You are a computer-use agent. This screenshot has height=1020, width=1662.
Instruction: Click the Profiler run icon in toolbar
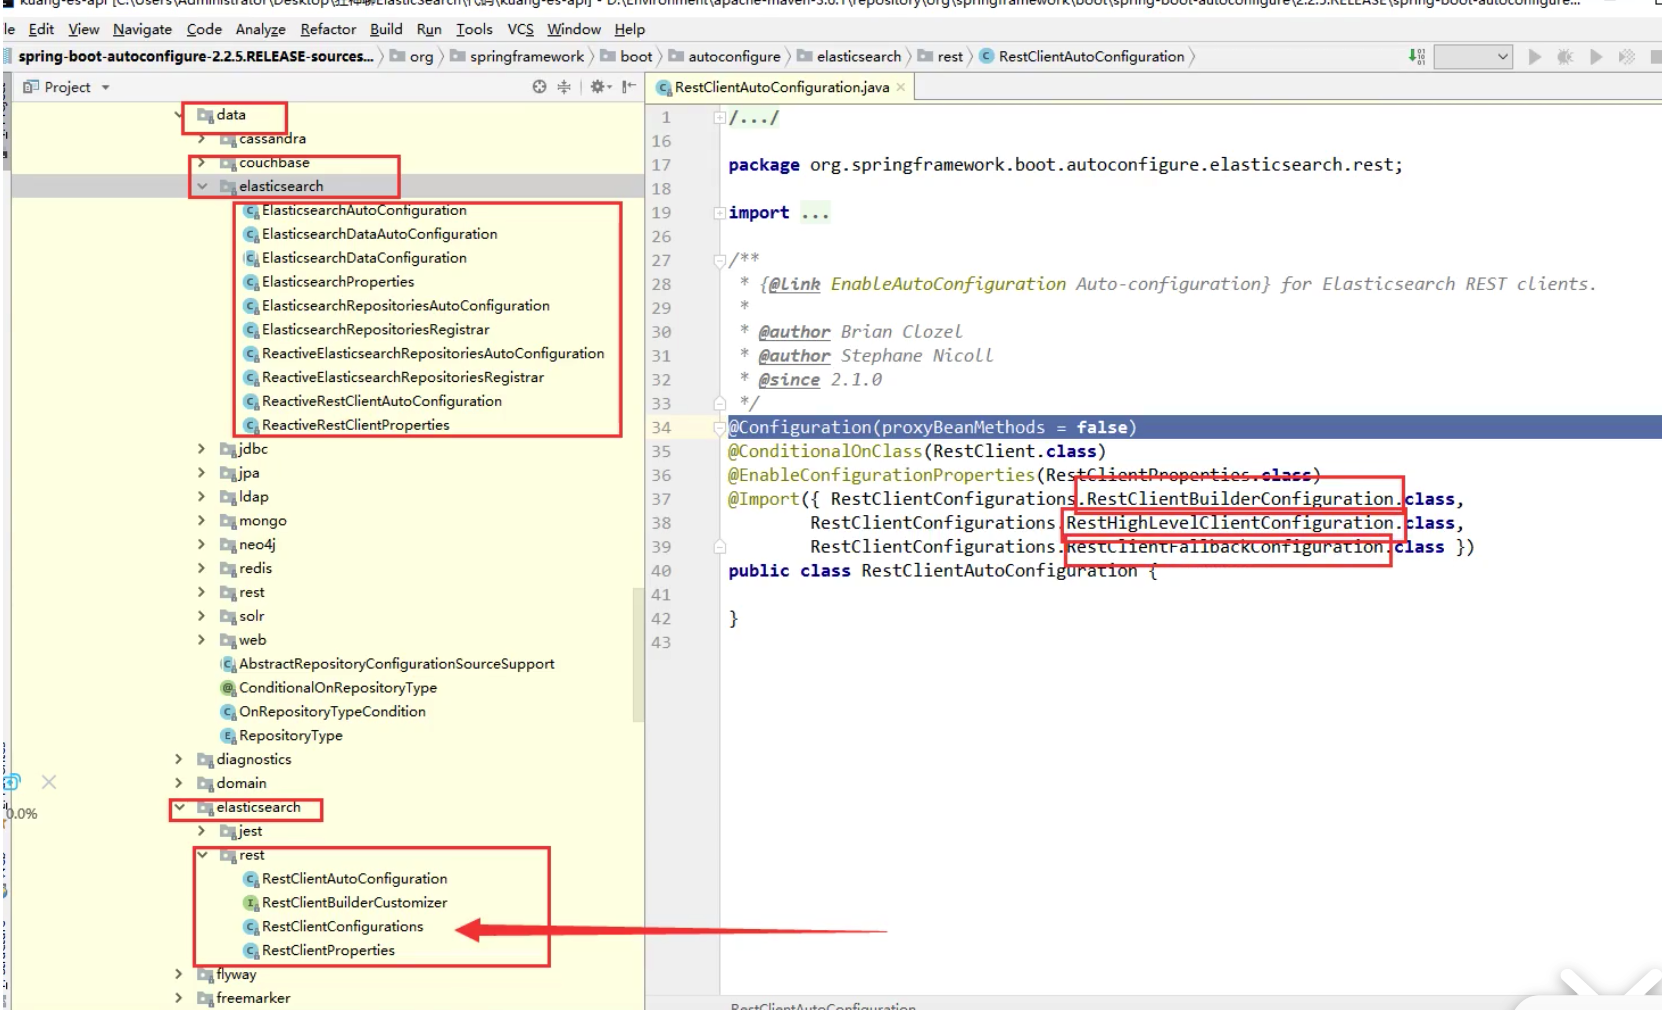1627,57
